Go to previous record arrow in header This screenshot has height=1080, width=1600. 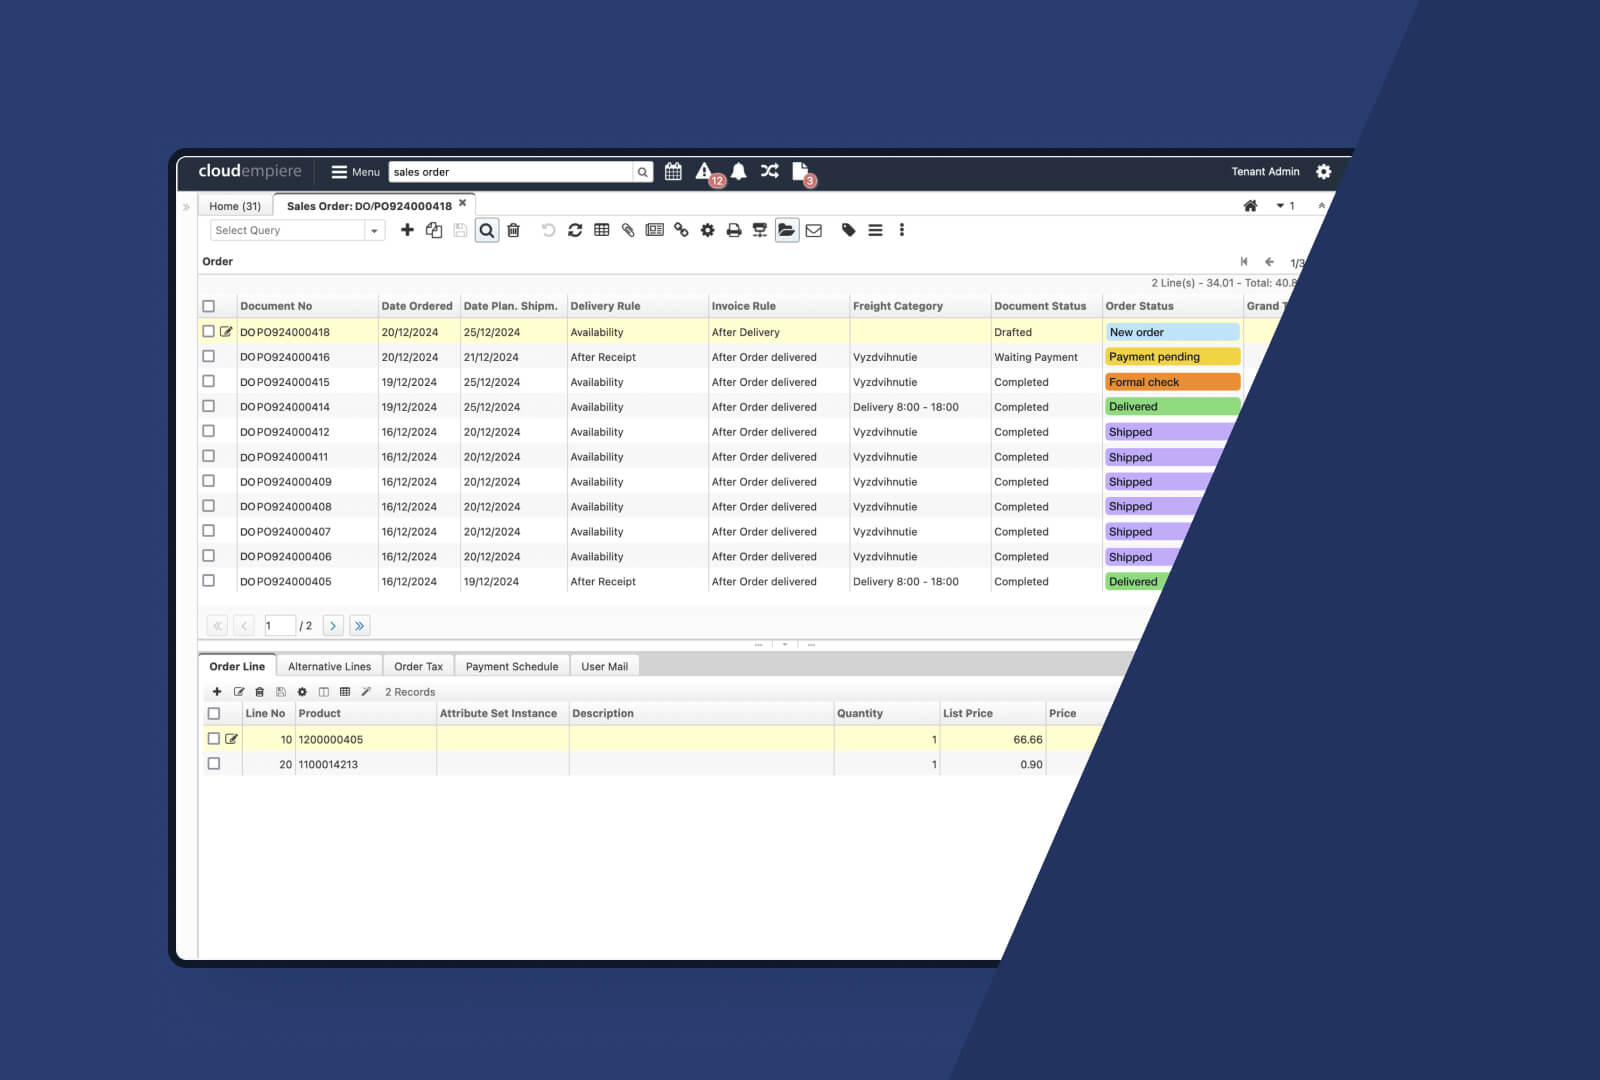(x=1270, y=262)
